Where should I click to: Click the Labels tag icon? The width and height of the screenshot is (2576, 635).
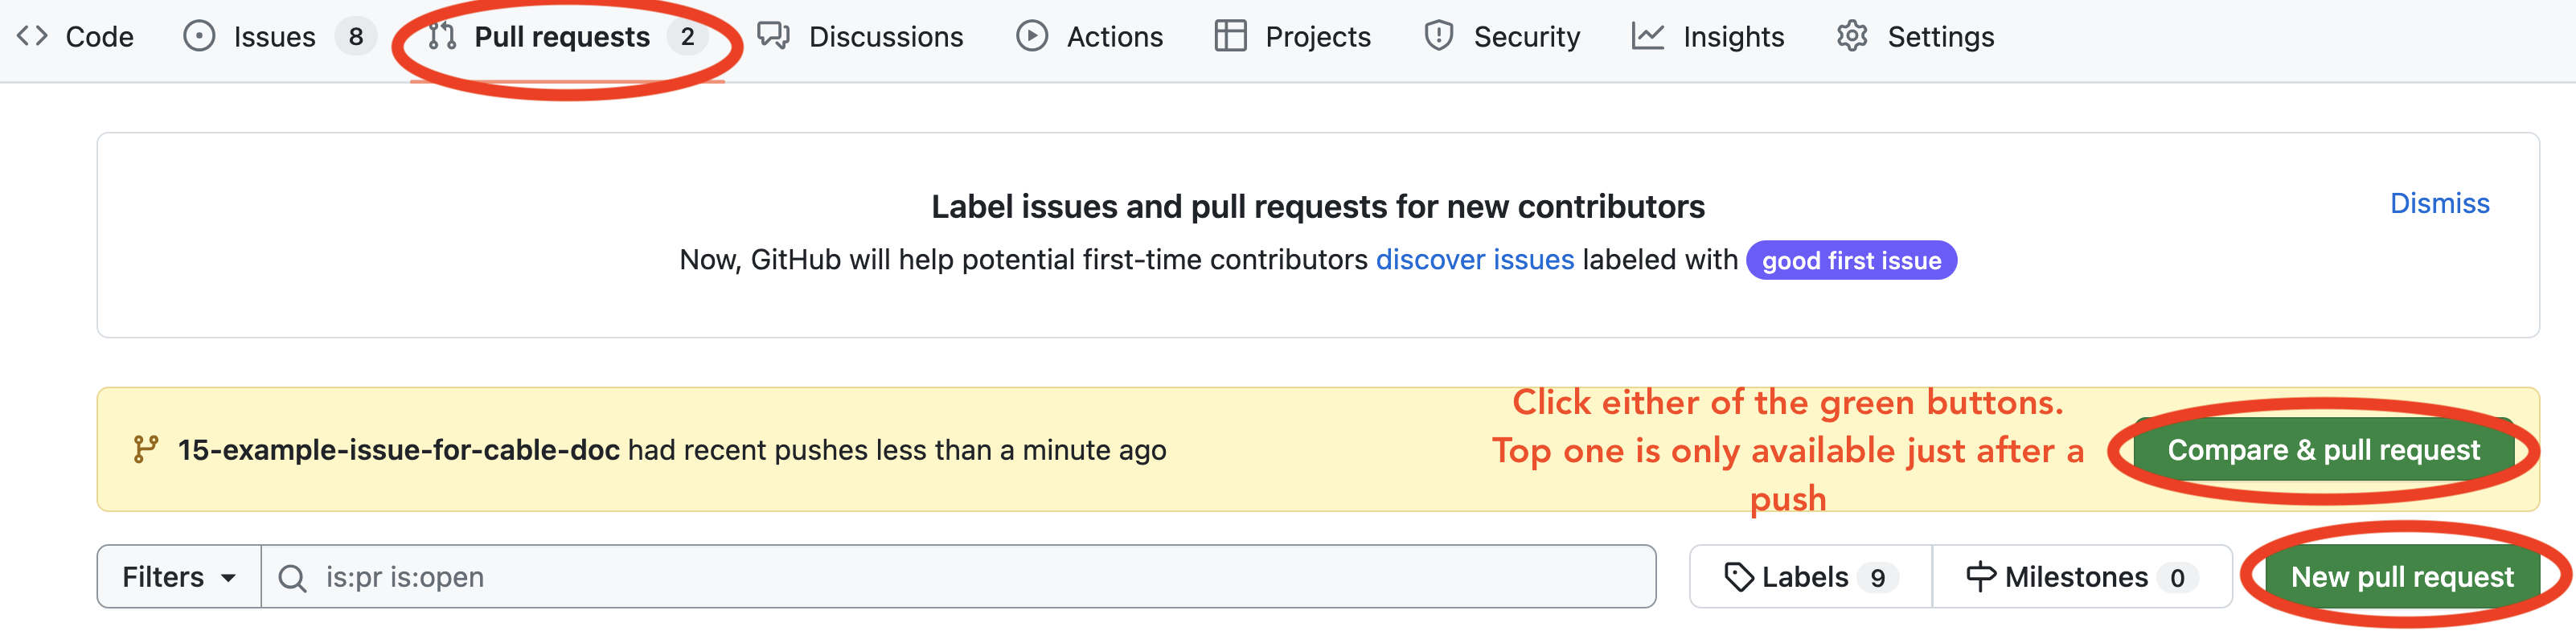coord(1739,577)
